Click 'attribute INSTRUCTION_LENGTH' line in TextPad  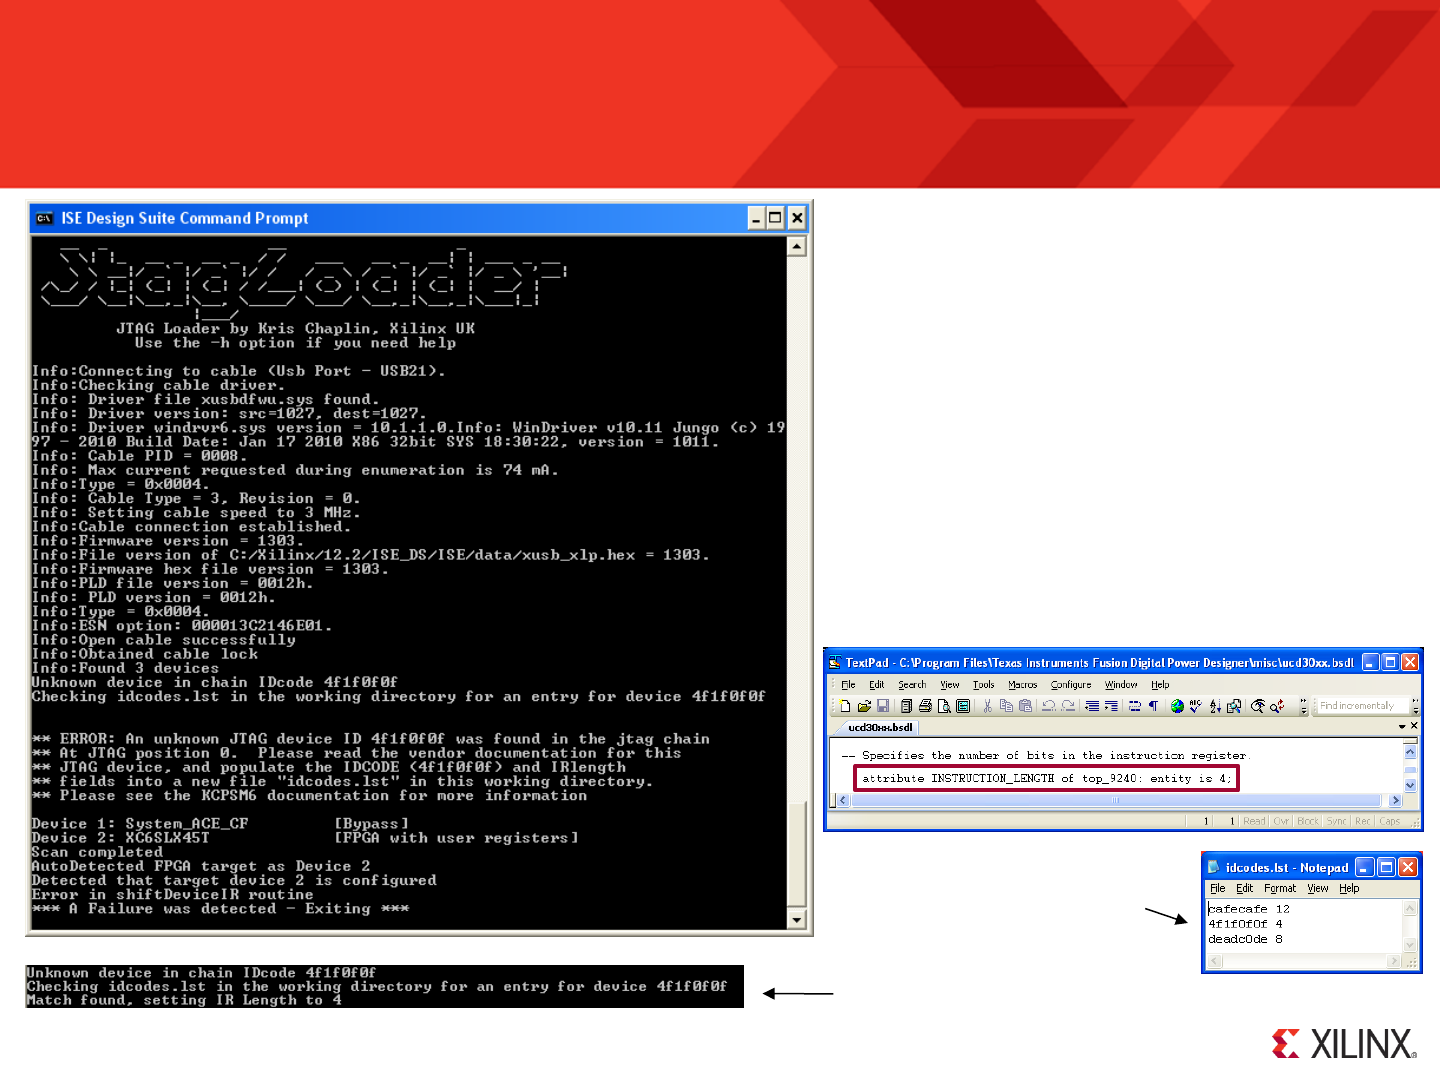[x=1046, y=778]
